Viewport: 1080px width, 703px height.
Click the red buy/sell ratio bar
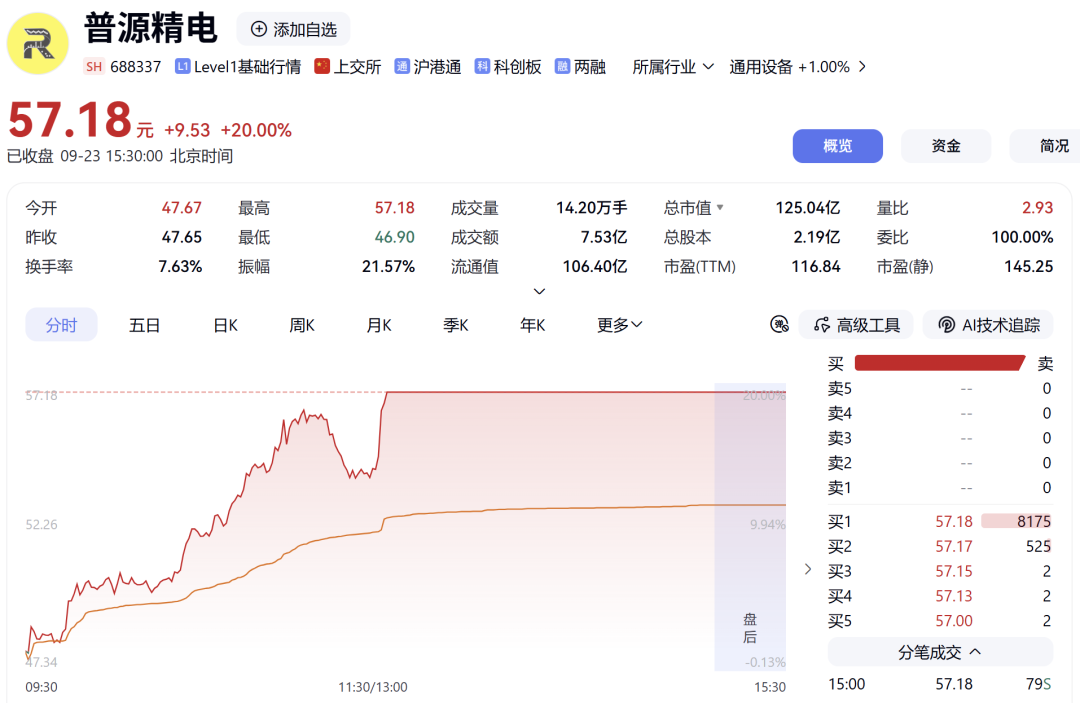tap(940, 363)
